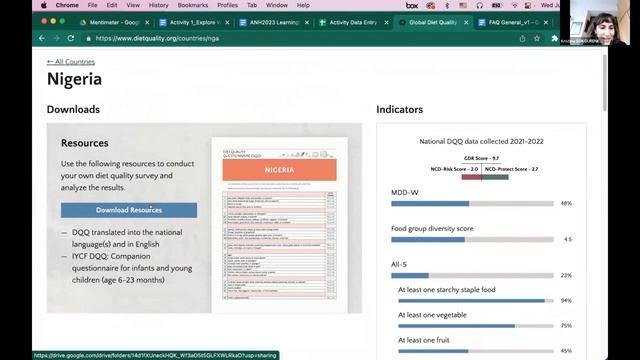Open the Help menu
This screenshot has height=360, width=640.
(303, 5)
